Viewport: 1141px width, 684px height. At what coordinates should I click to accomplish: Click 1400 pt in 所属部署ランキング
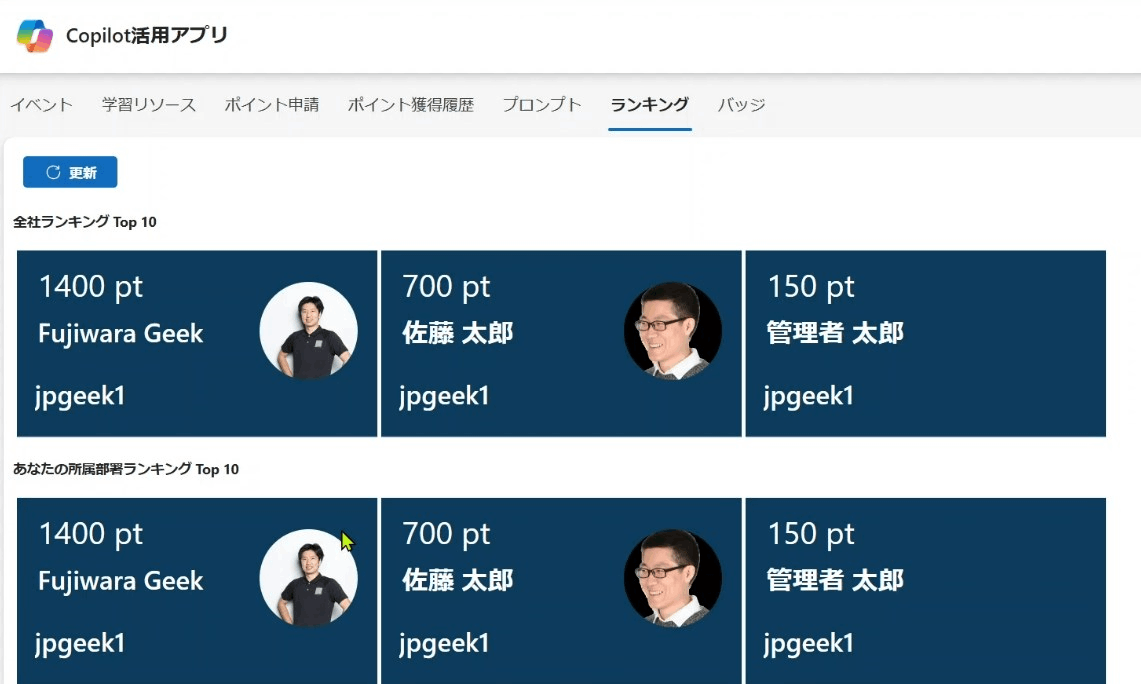tap(91, 534)
